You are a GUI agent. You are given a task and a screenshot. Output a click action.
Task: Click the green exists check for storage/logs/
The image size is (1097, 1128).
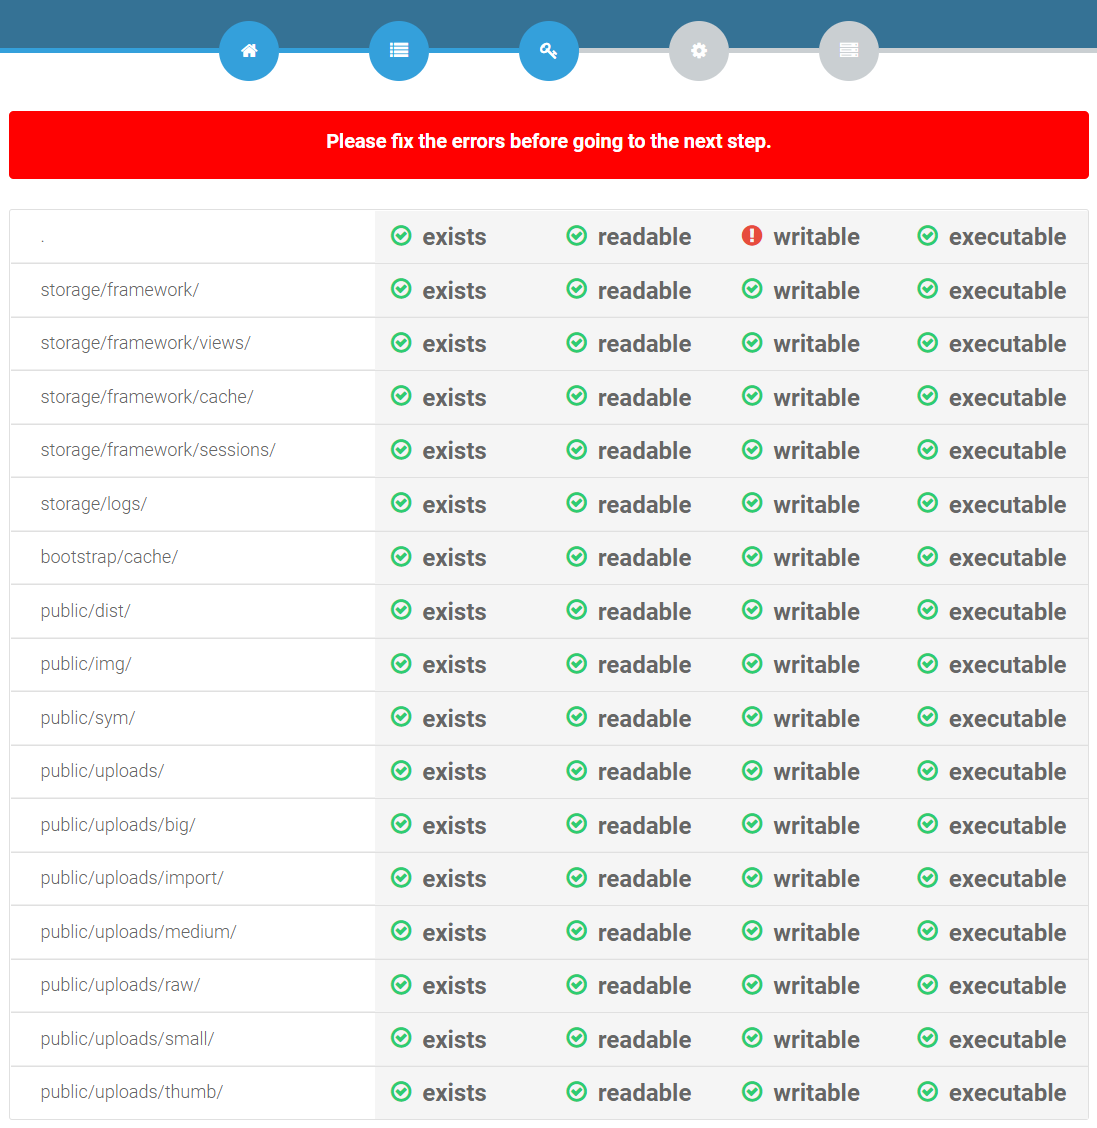click(401, 504)
